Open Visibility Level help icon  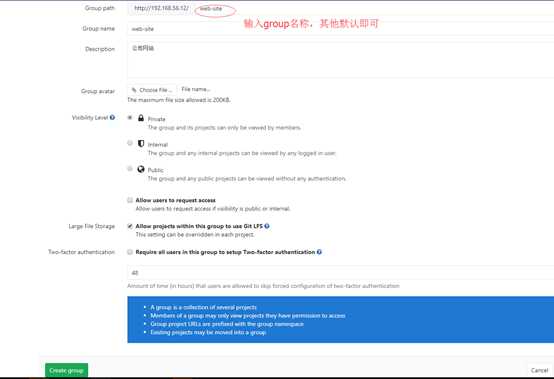[x=112, y=117]
